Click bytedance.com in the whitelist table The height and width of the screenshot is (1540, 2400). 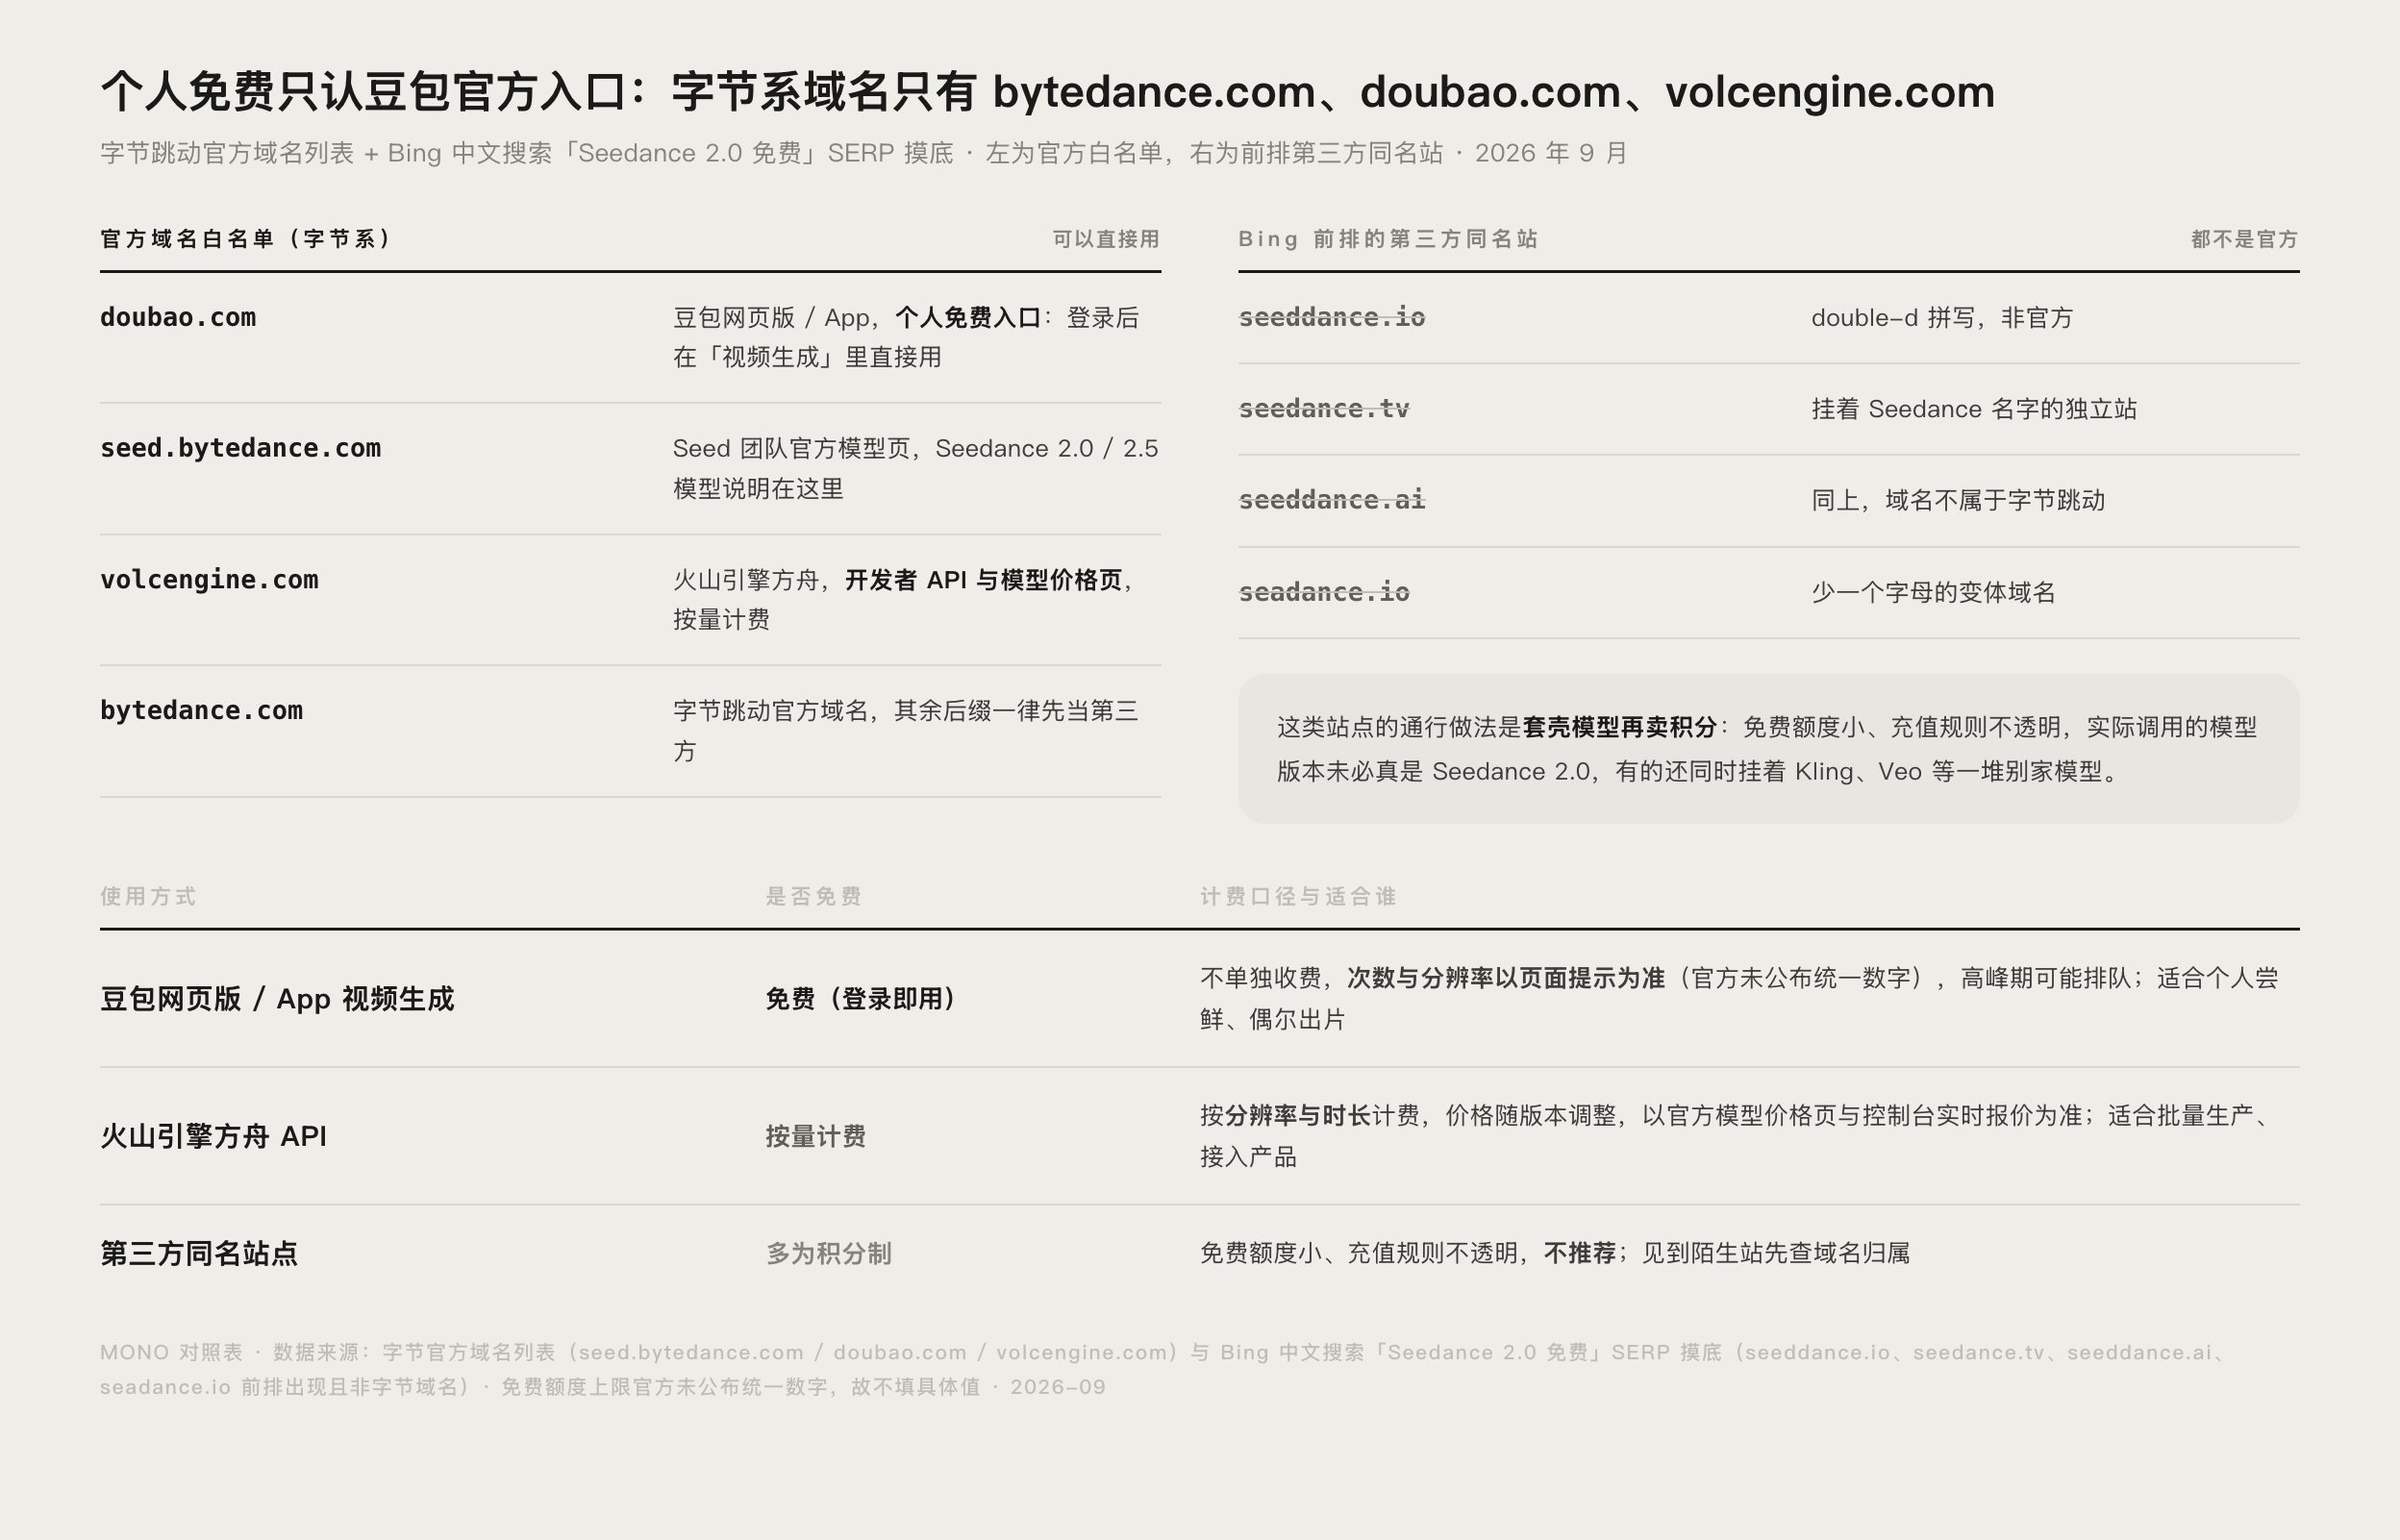point(201,711)
